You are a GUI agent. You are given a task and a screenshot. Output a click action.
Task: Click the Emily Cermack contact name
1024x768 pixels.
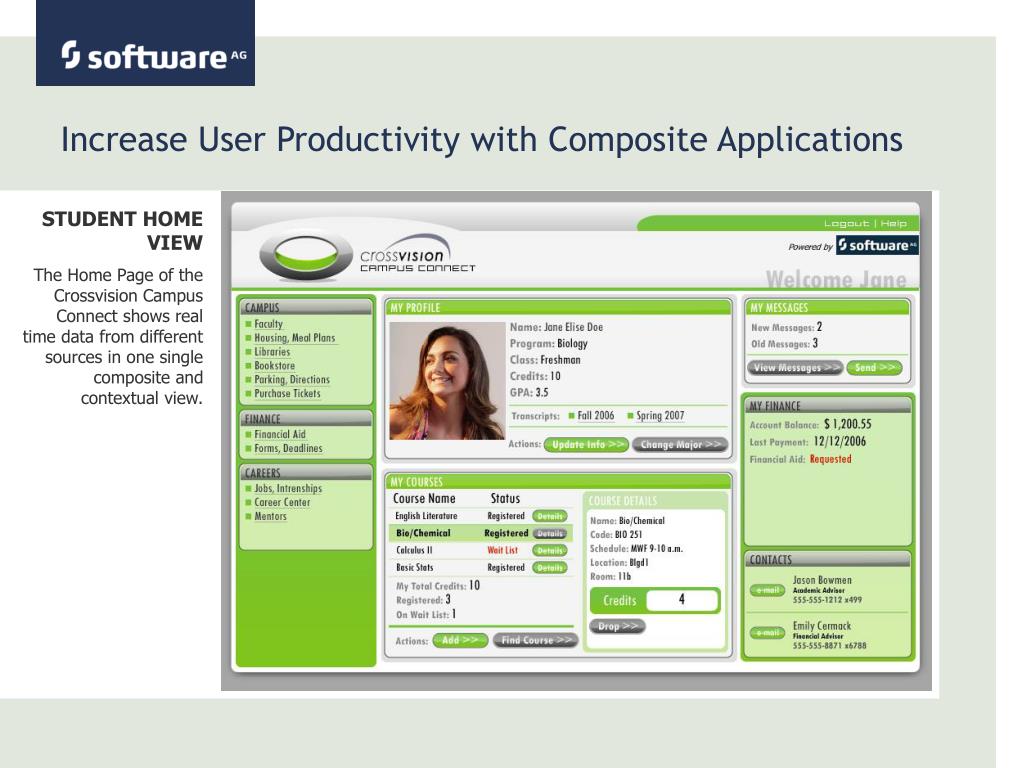(822, 626)
